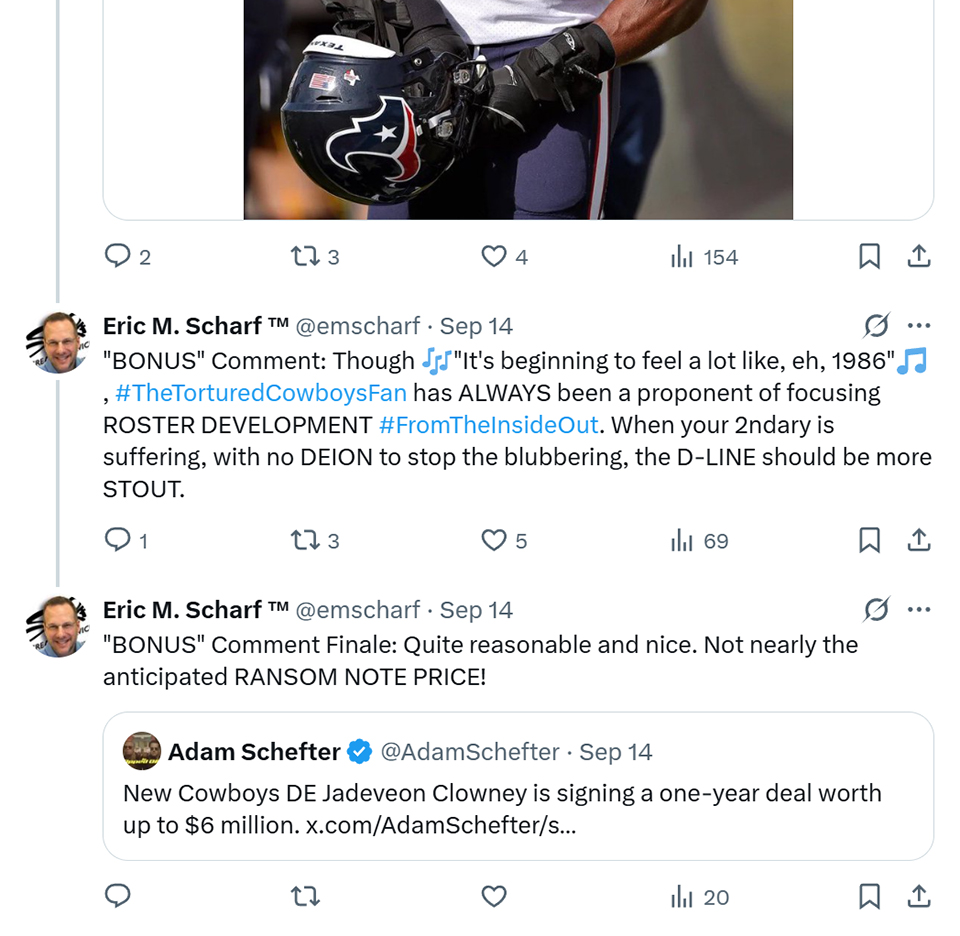Click the #TheTorturedCowboysFan hashtag

pos(261,393)
